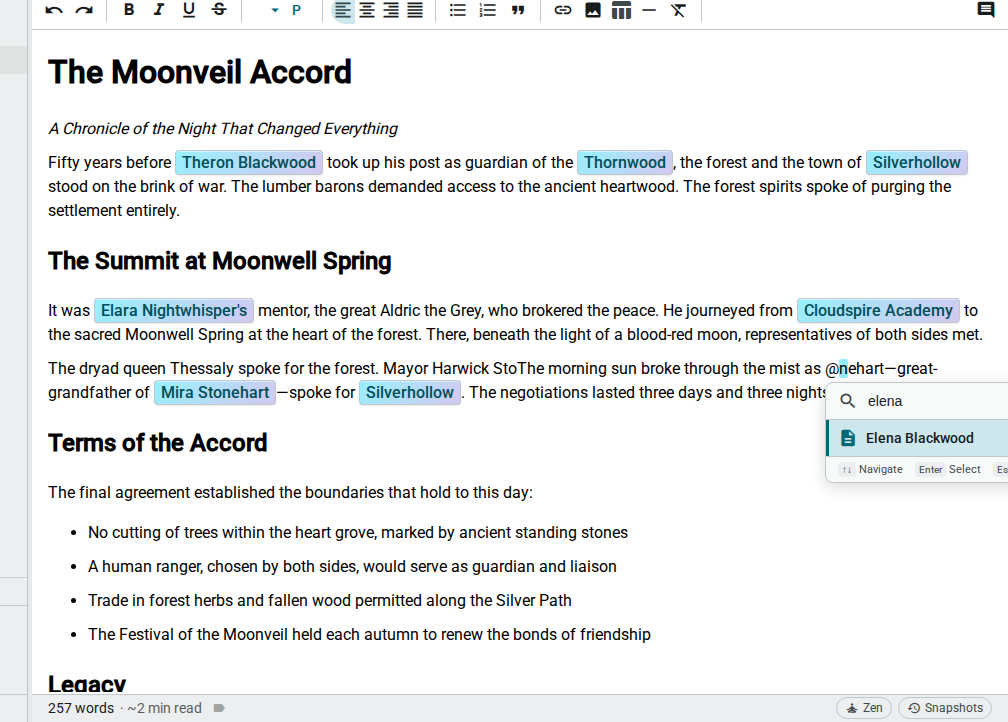The width and height of the screenshot is (1008, 722).
Task: Click the bullet about the Festival of the Moonveil
Action: coord(370,635)
